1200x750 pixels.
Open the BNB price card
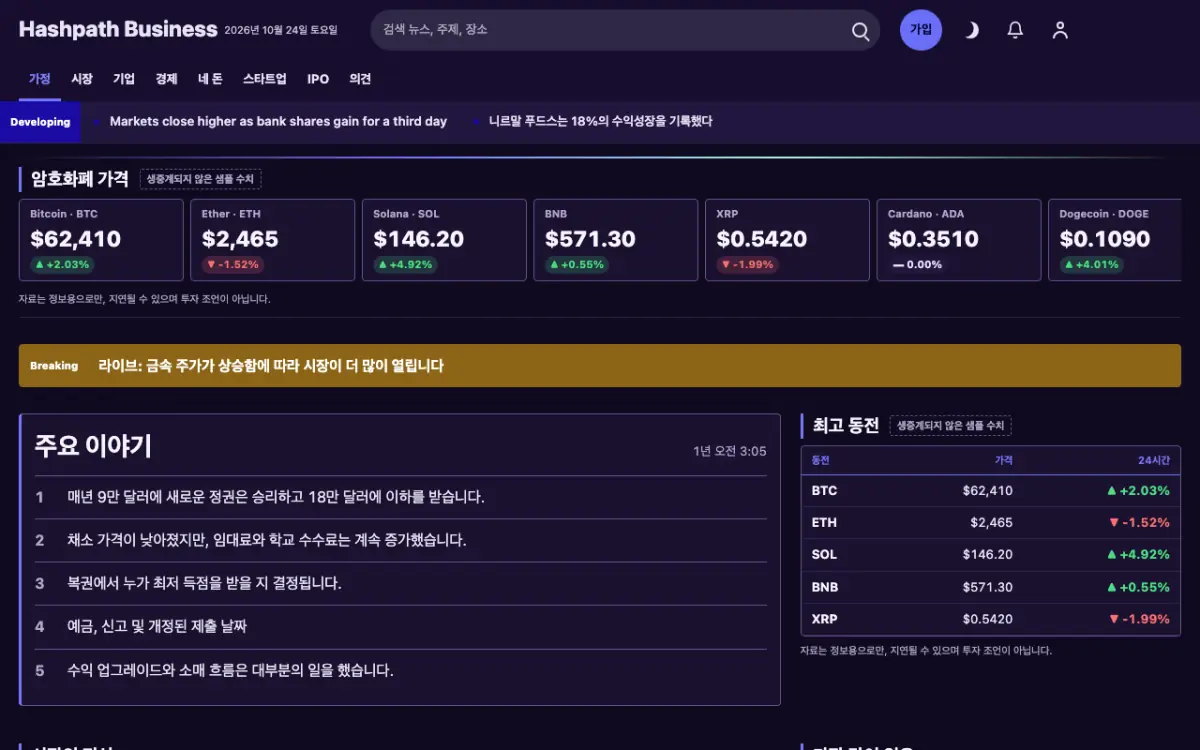click(616, 240)
